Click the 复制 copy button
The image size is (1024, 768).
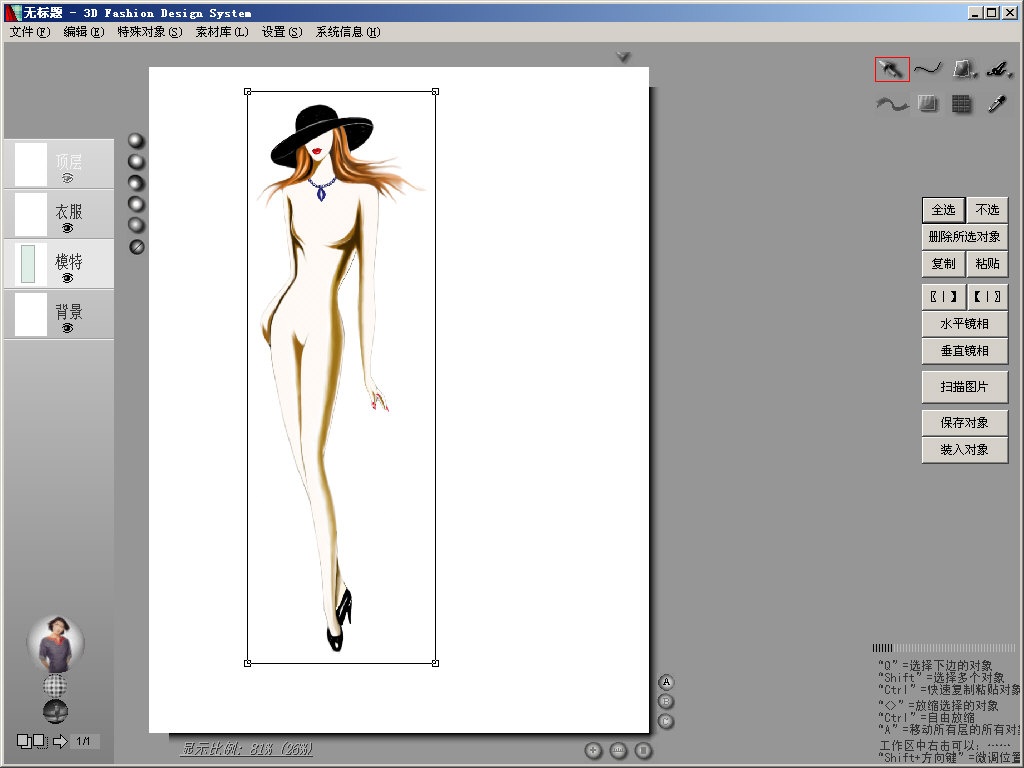943,264
